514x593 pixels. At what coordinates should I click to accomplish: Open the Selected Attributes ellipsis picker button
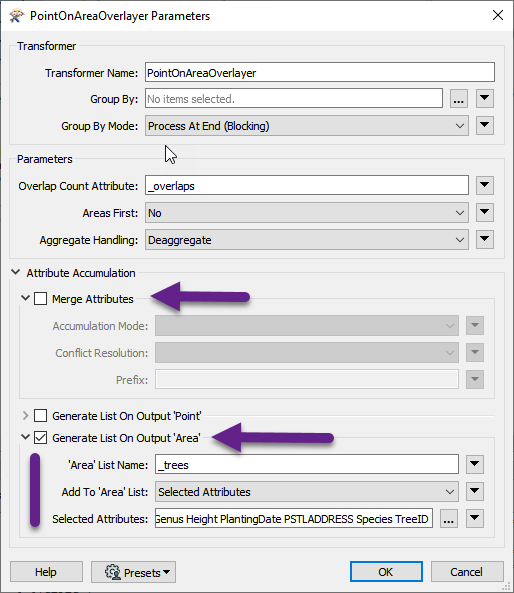pos(449,518)
